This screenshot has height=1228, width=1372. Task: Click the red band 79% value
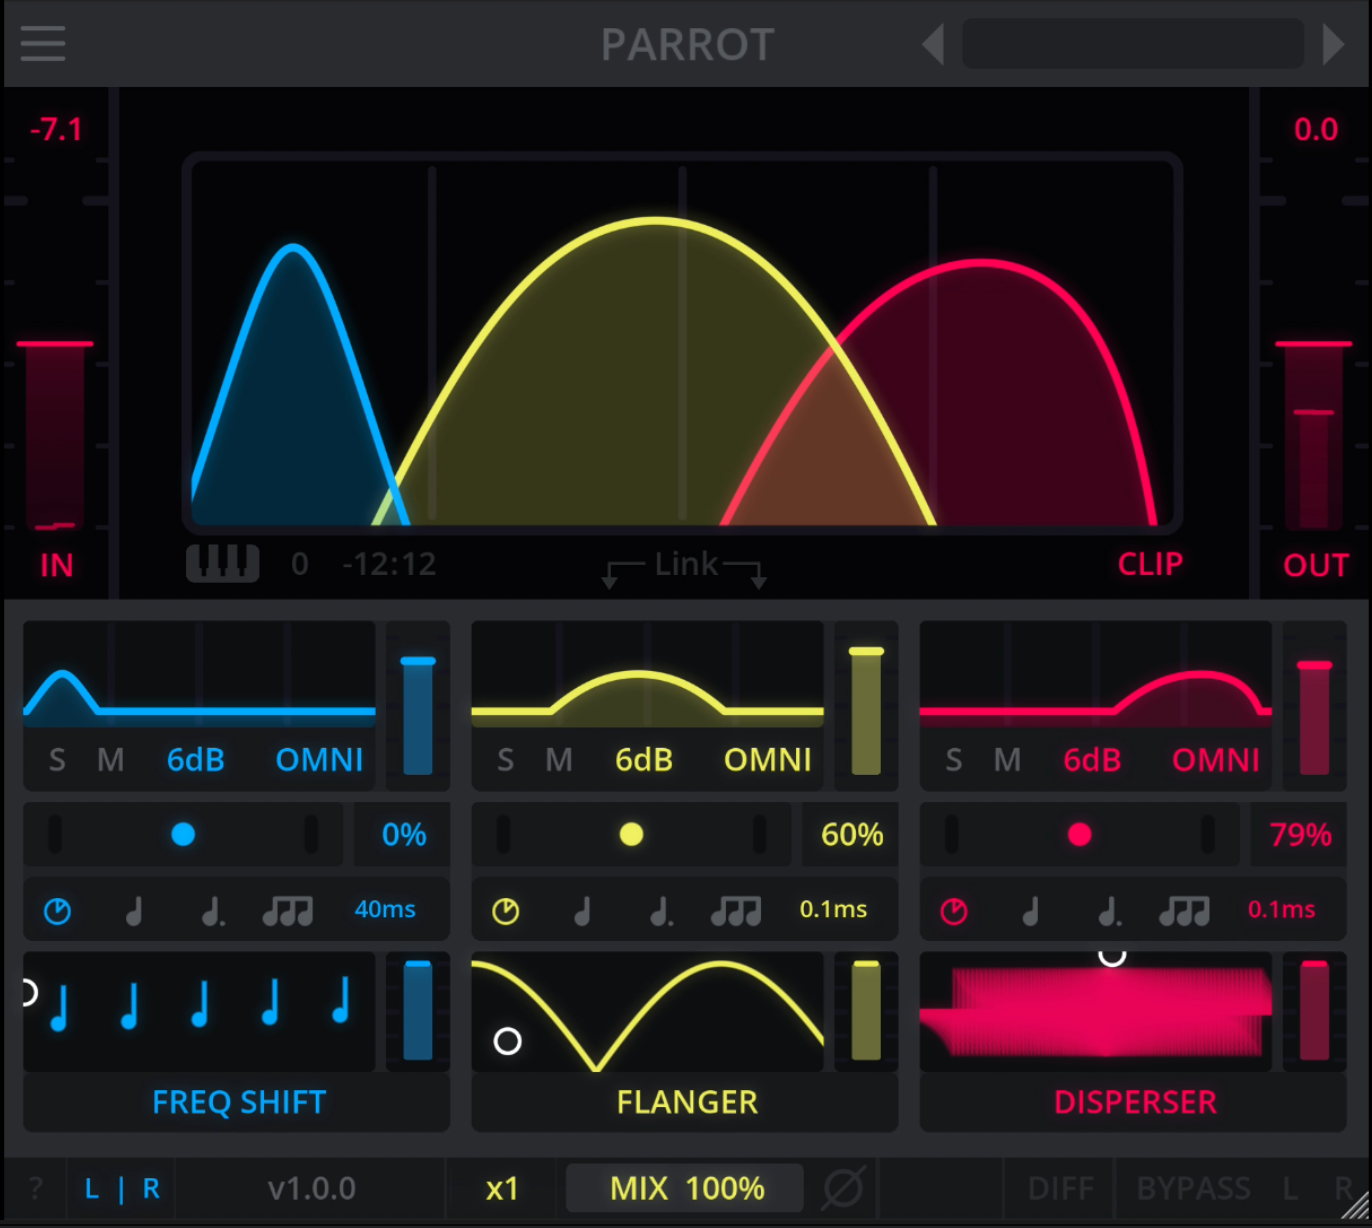click(x=1299, y=834)
